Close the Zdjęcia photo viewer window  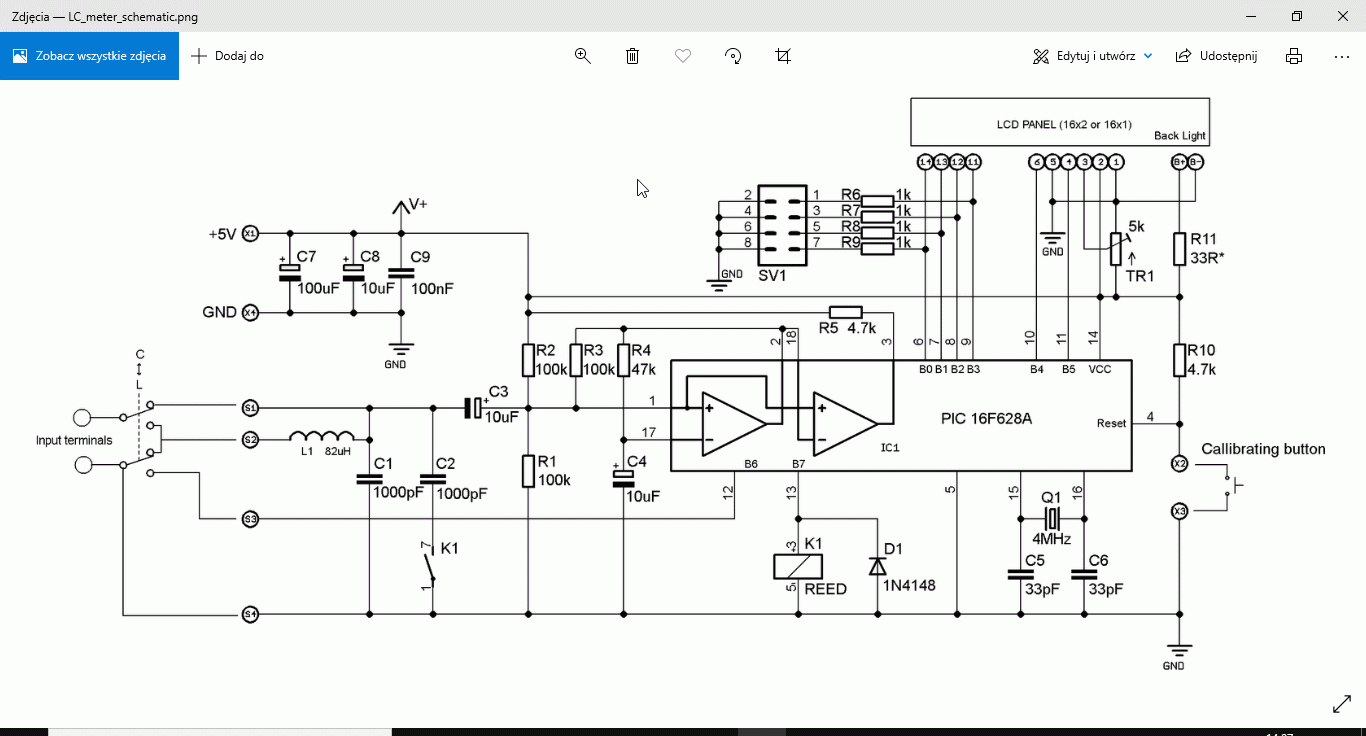point(1342,16)
